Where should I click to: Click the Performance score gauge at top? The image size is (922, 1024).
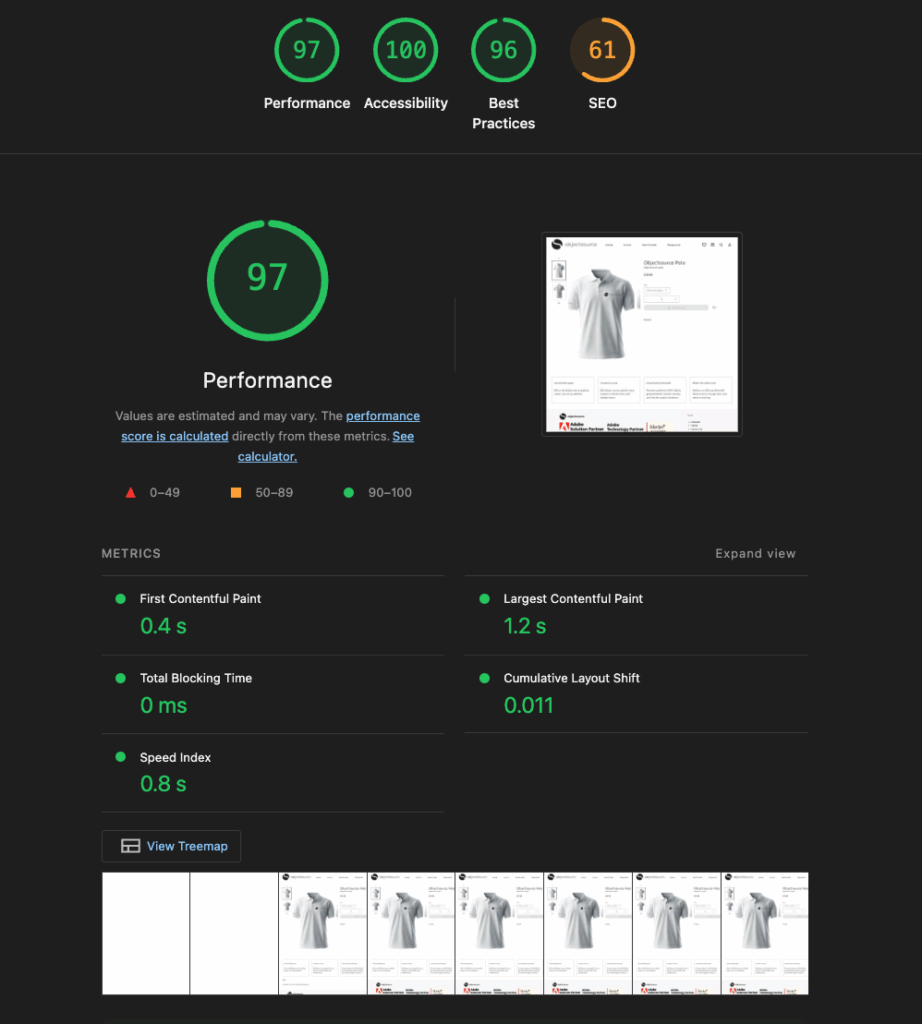pyautogui.click(x=307, y=50)
